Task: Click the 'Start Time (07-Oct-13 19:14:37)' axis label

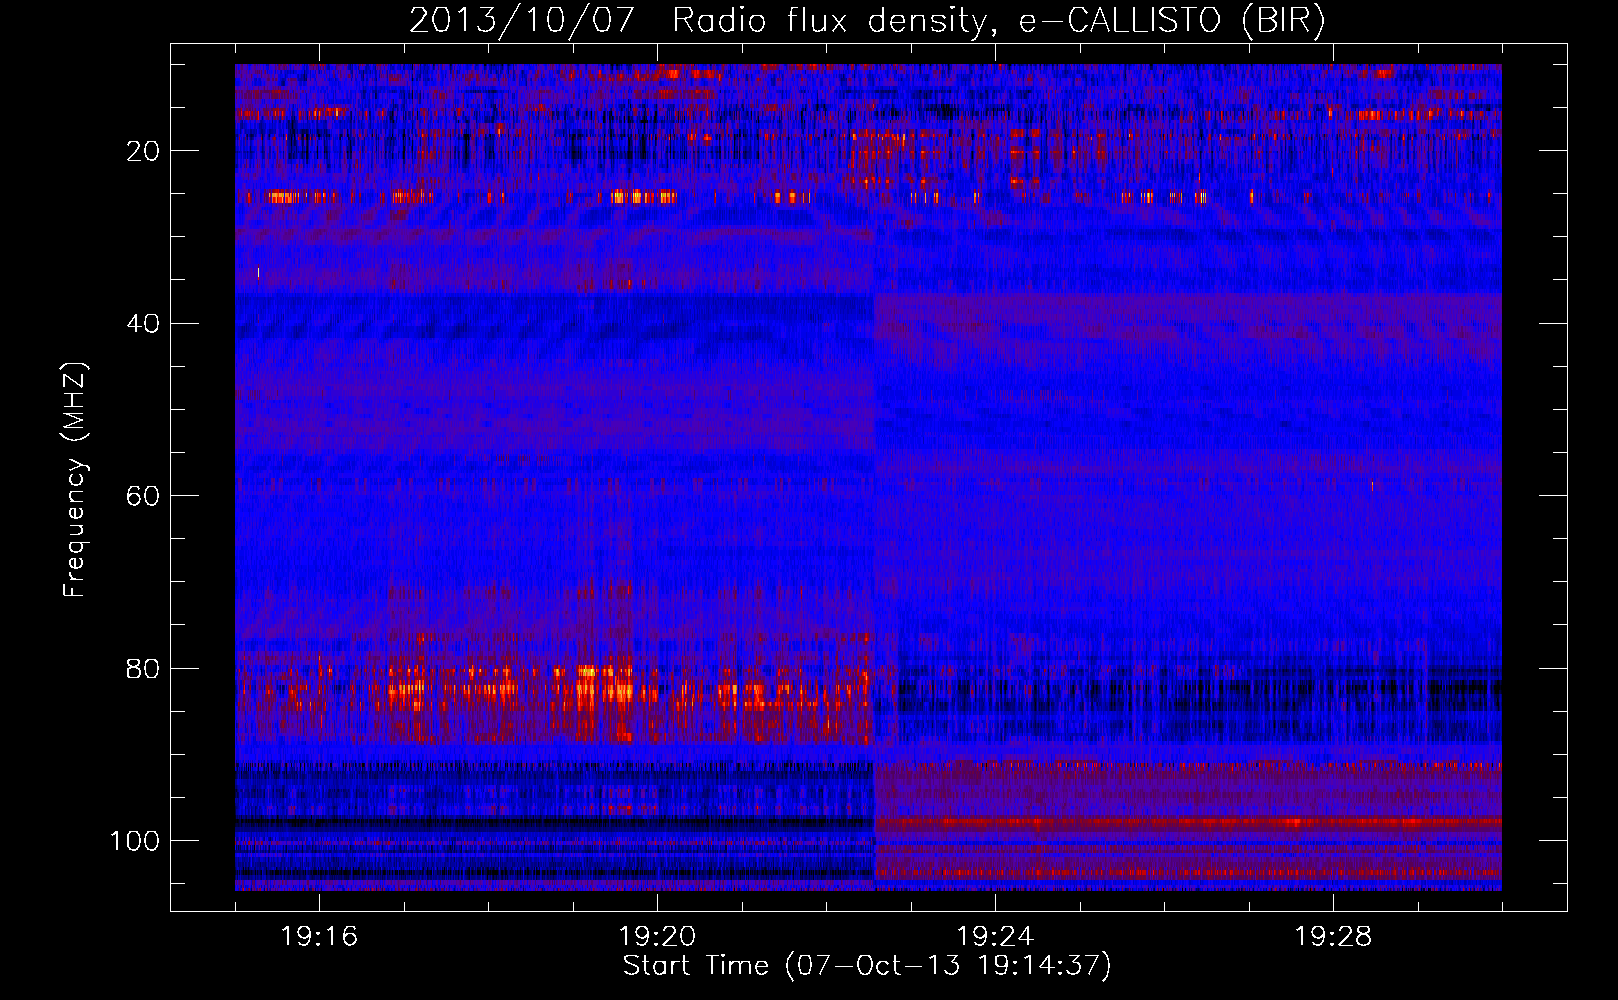Action: pyautogui.click(x=867, y=966)
